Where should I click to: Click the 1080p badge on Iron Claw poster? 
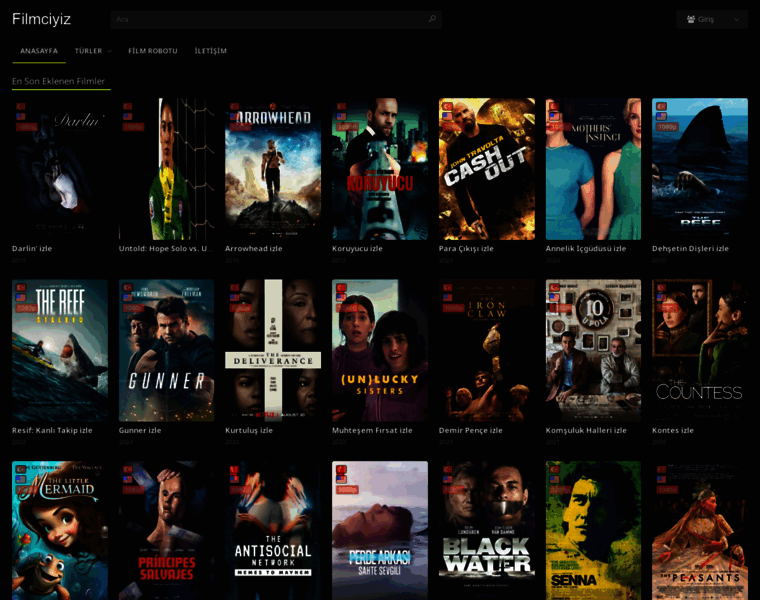[454, 308]
